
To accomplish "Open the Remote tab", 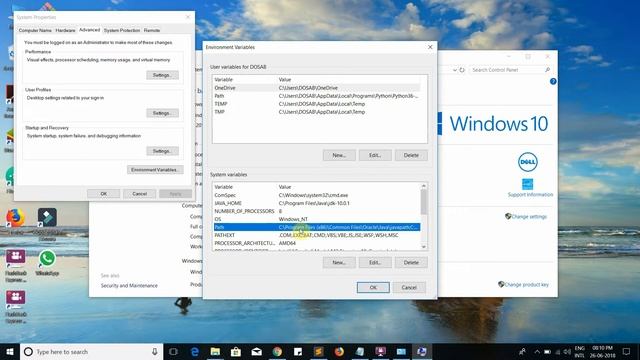I will click(x=152, y=30).
